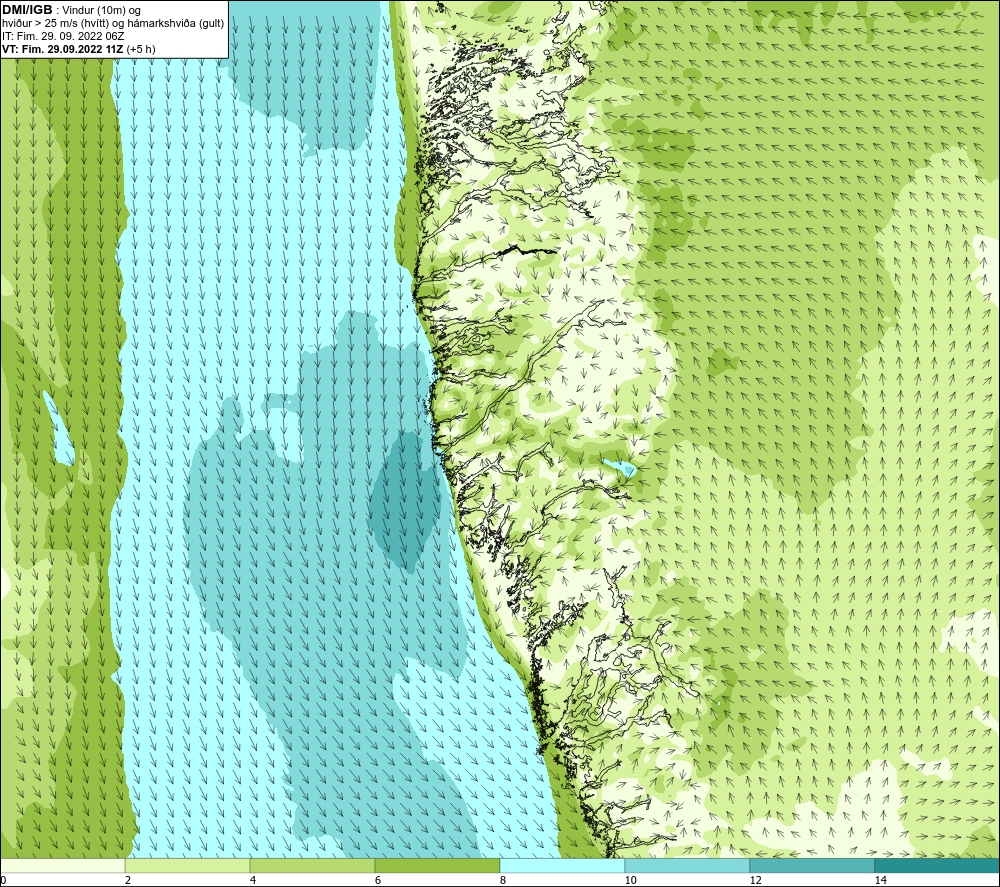Click the legend label "8"

[503, 881]
